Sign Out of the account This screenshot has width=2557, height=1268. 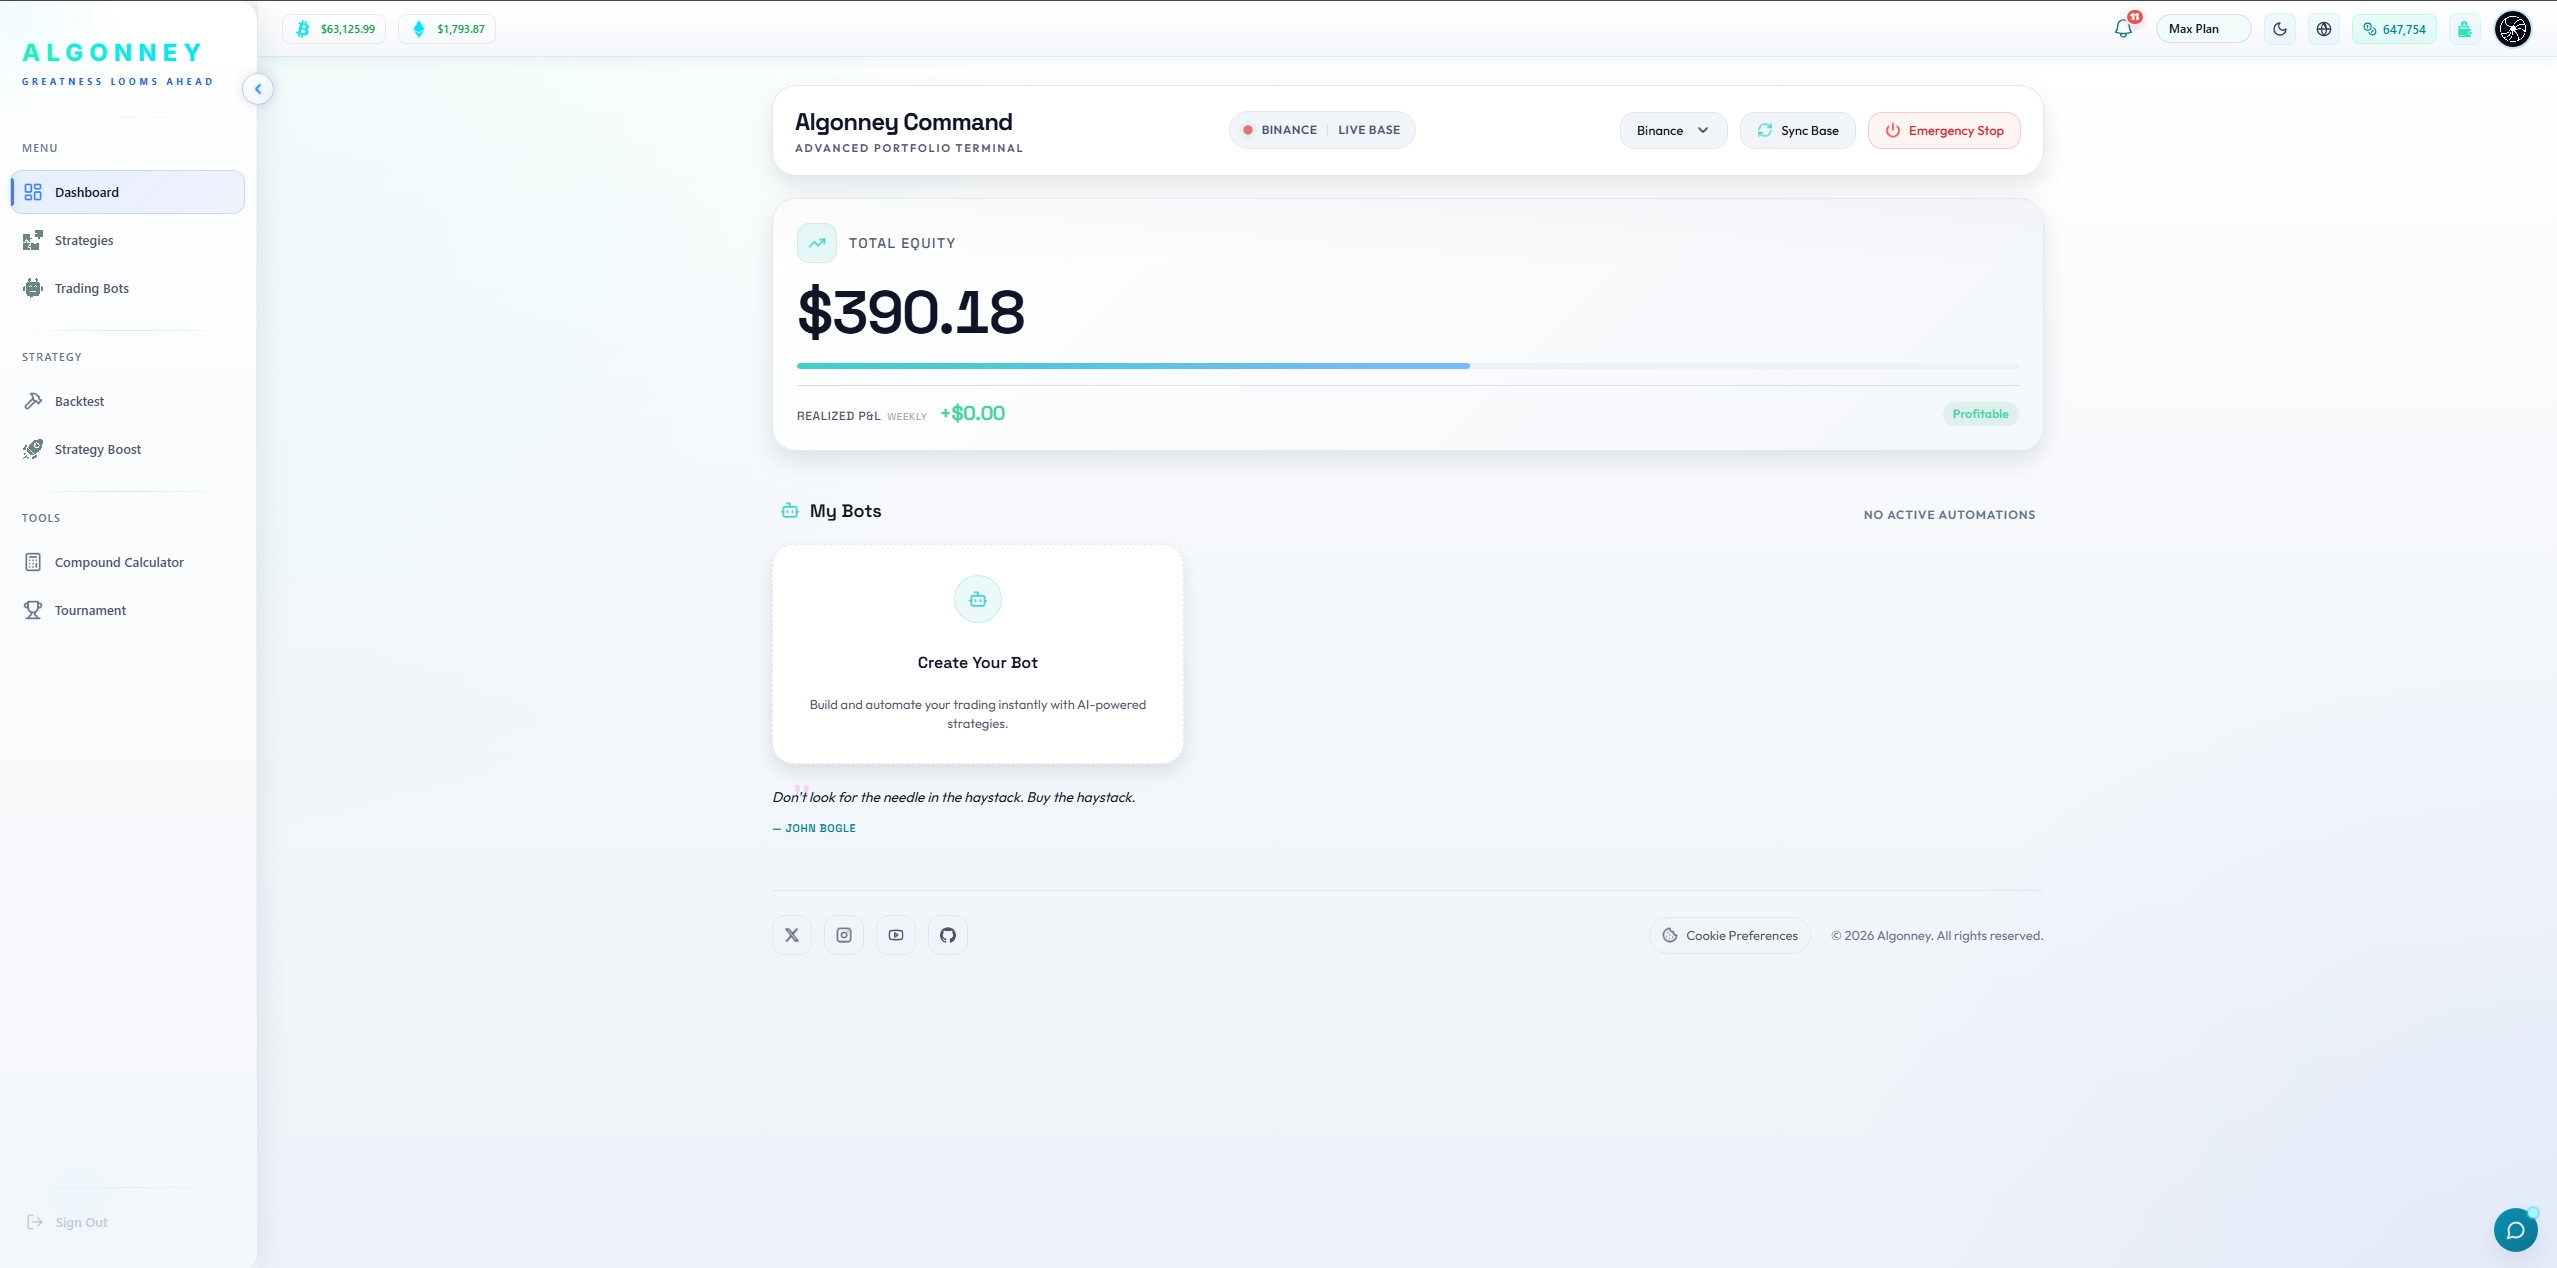click(68, 1222)
